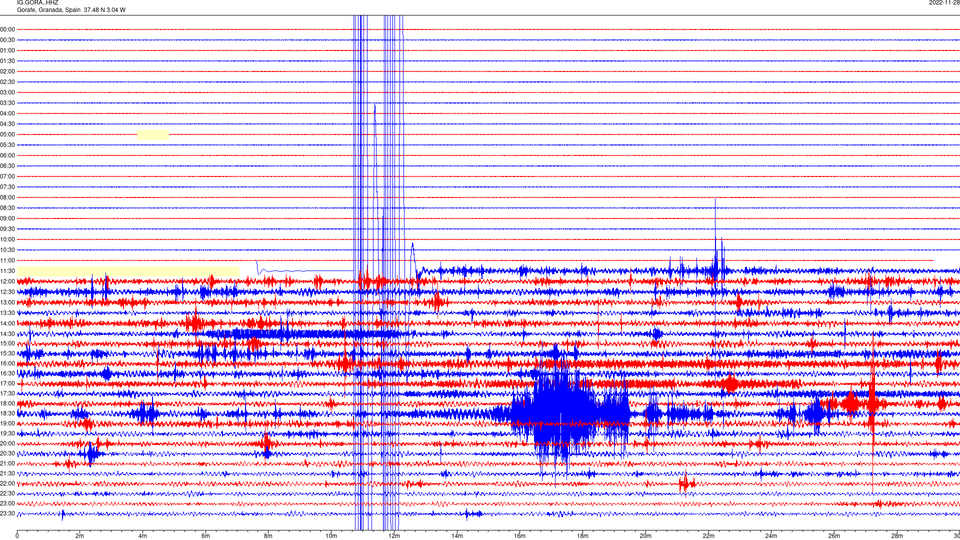This screenshot has width=960, height=540.
Task: Select the 18:00 trace time label
Action: tap(7, 403)
